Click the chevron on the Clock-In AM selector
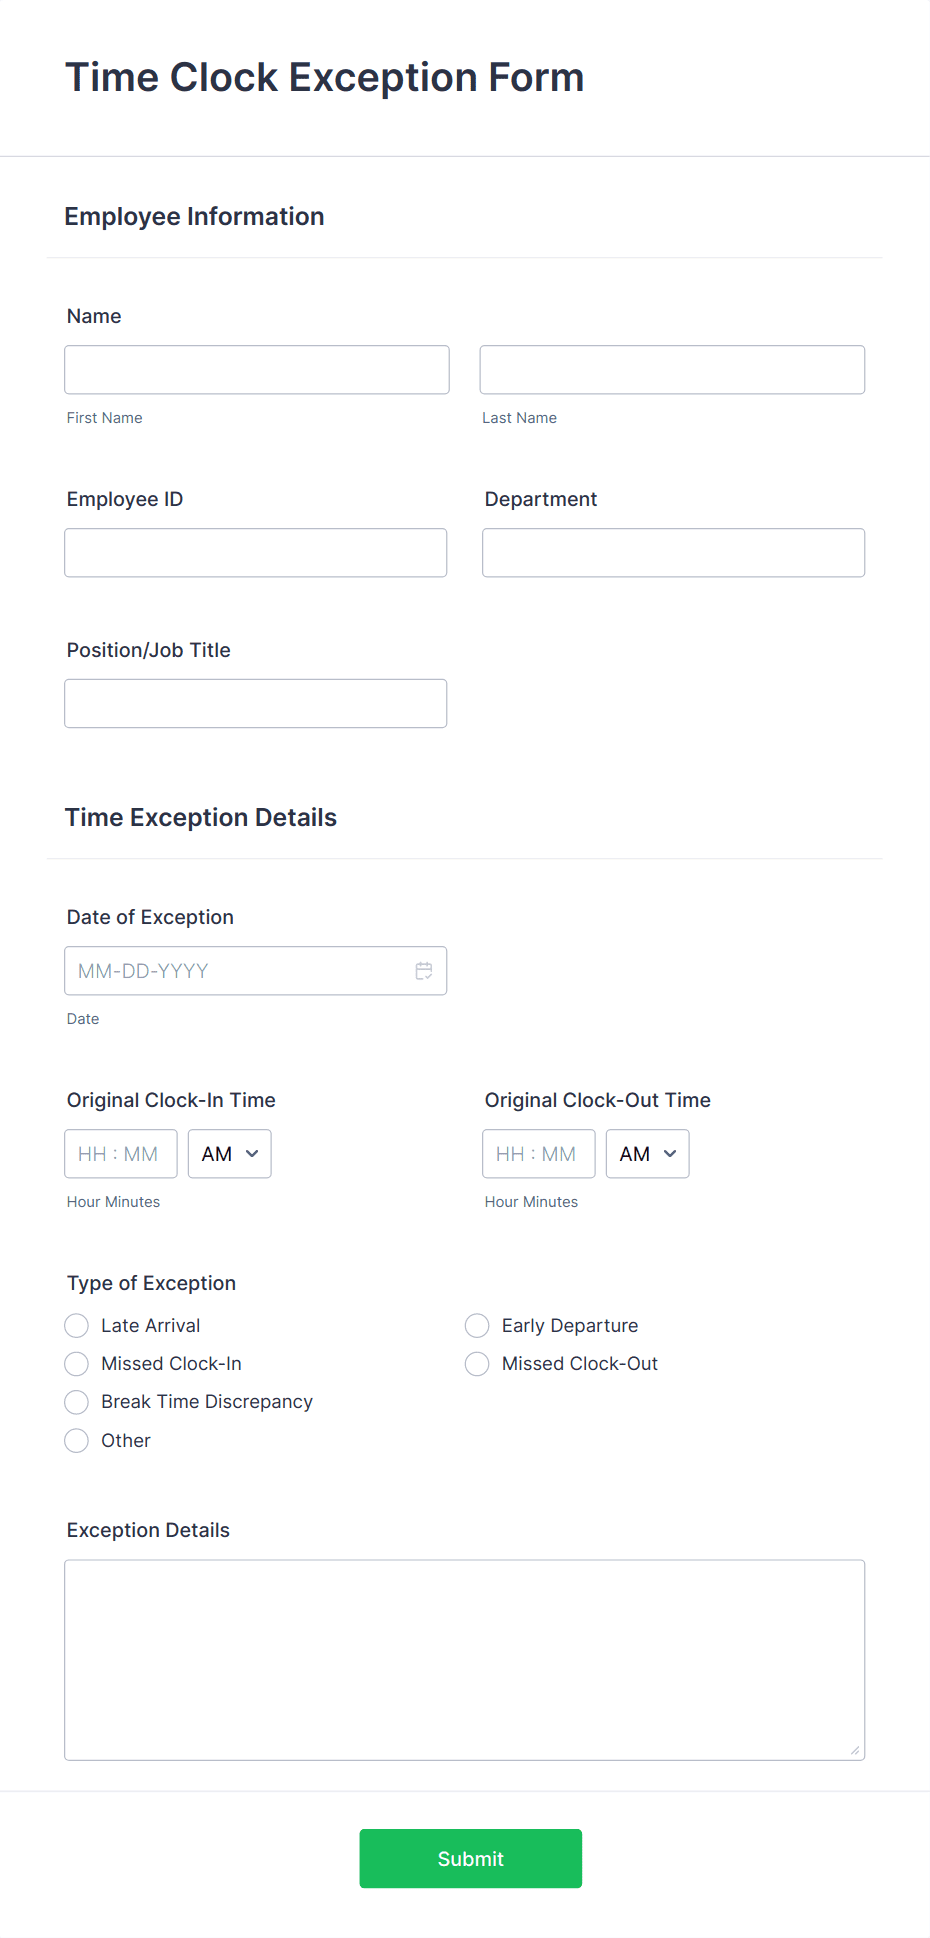The width and height of the screenshot is (930, 1938). coord(253,1153)
